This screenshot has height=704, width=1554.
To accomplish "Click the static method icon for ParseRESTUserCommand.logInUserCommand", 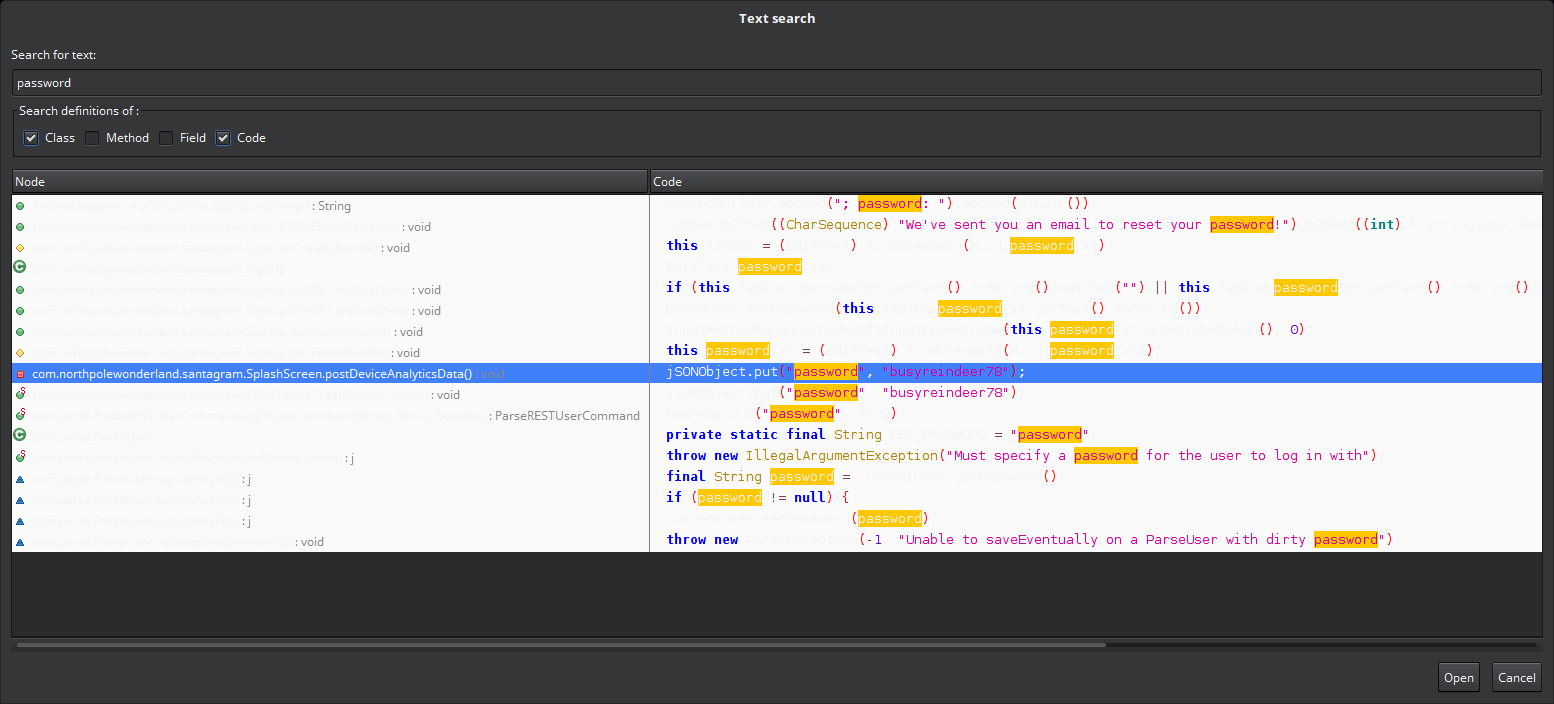I will pyautogui.click(x=20, y=415).
